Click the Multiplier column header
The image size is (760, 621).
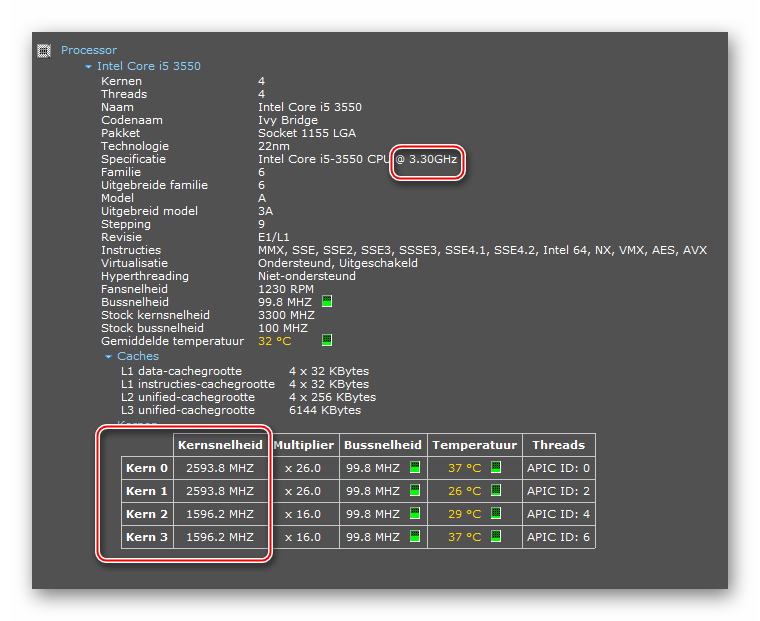pyautogui.click(x=303, y=445)
